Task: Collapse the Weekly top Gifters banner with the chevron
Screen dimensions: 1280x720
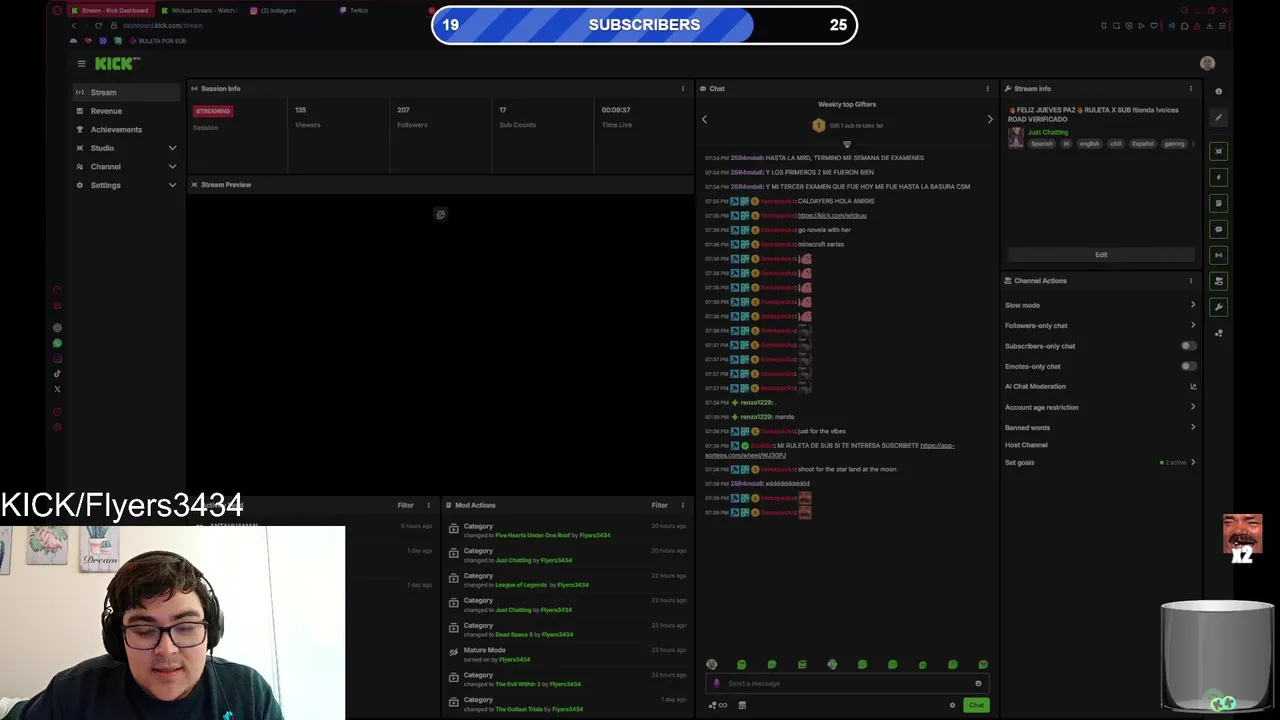Action: (x=847, y=144)
